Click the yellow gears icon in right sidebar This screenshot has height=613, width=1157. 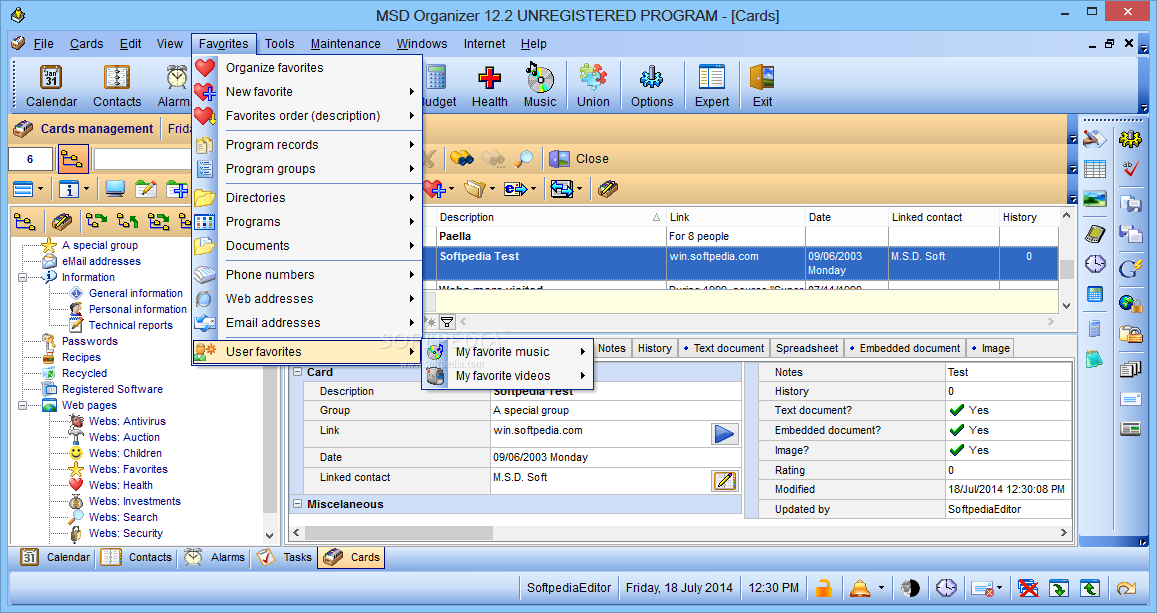1130,138
